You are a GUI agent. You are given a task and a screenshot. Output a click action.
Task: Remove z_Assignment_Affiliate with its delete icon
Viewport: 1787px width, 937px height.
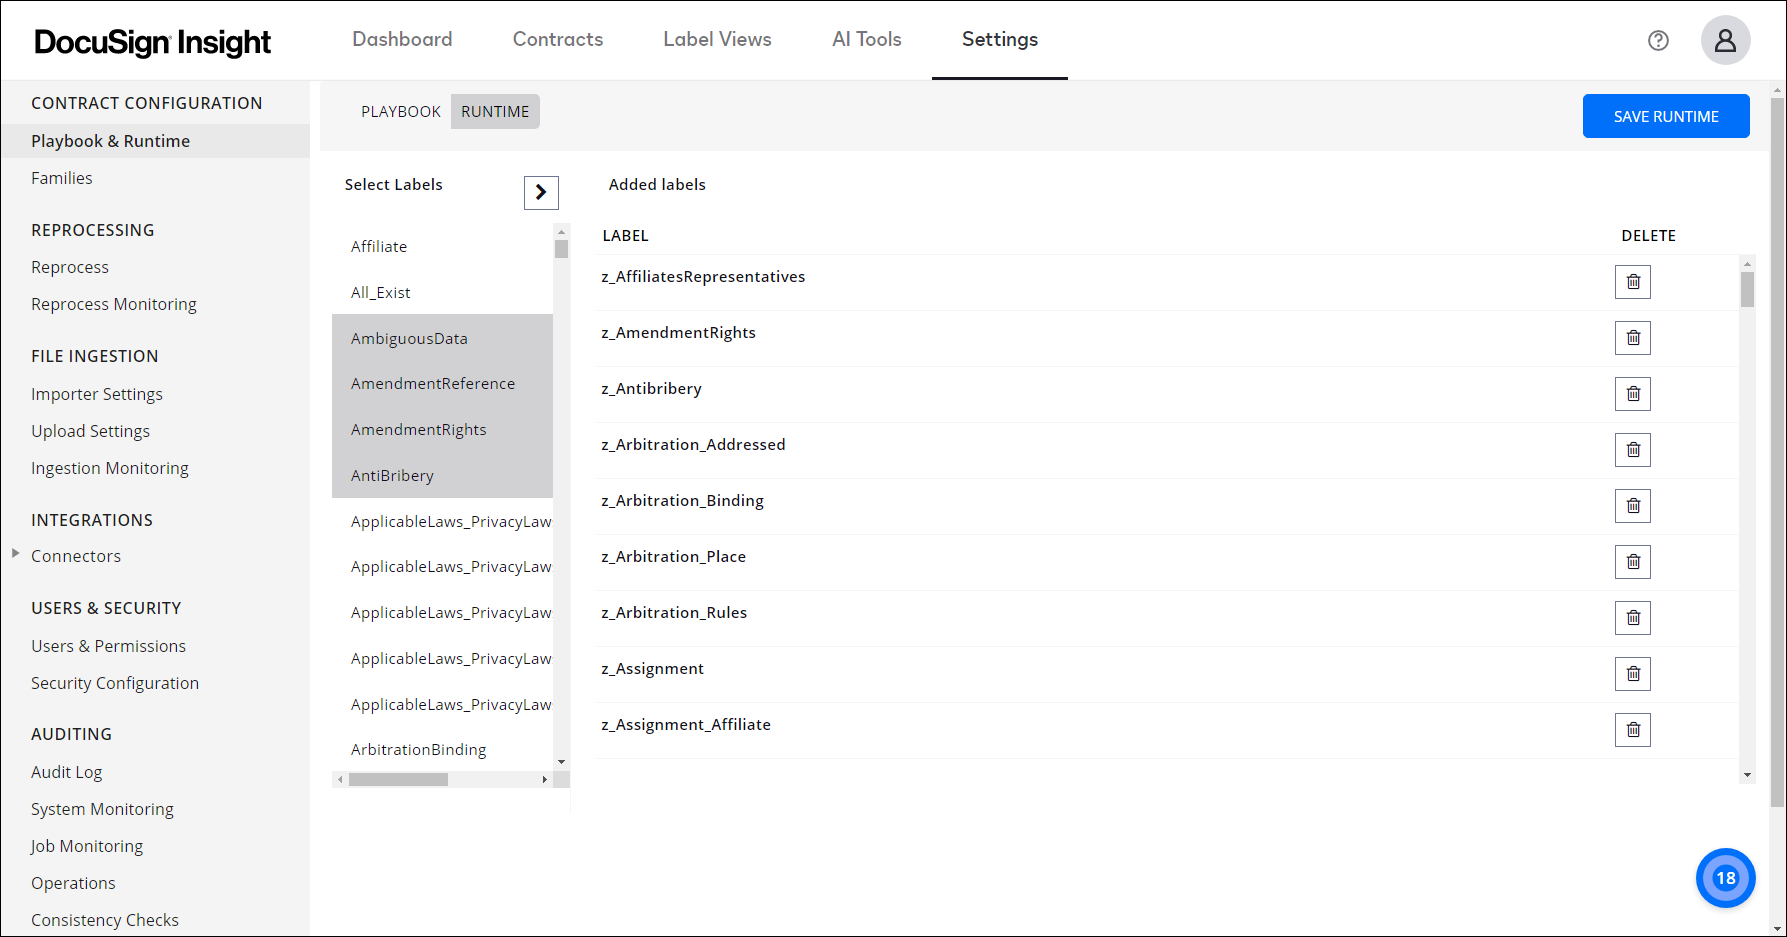[x=1632, y=729]
